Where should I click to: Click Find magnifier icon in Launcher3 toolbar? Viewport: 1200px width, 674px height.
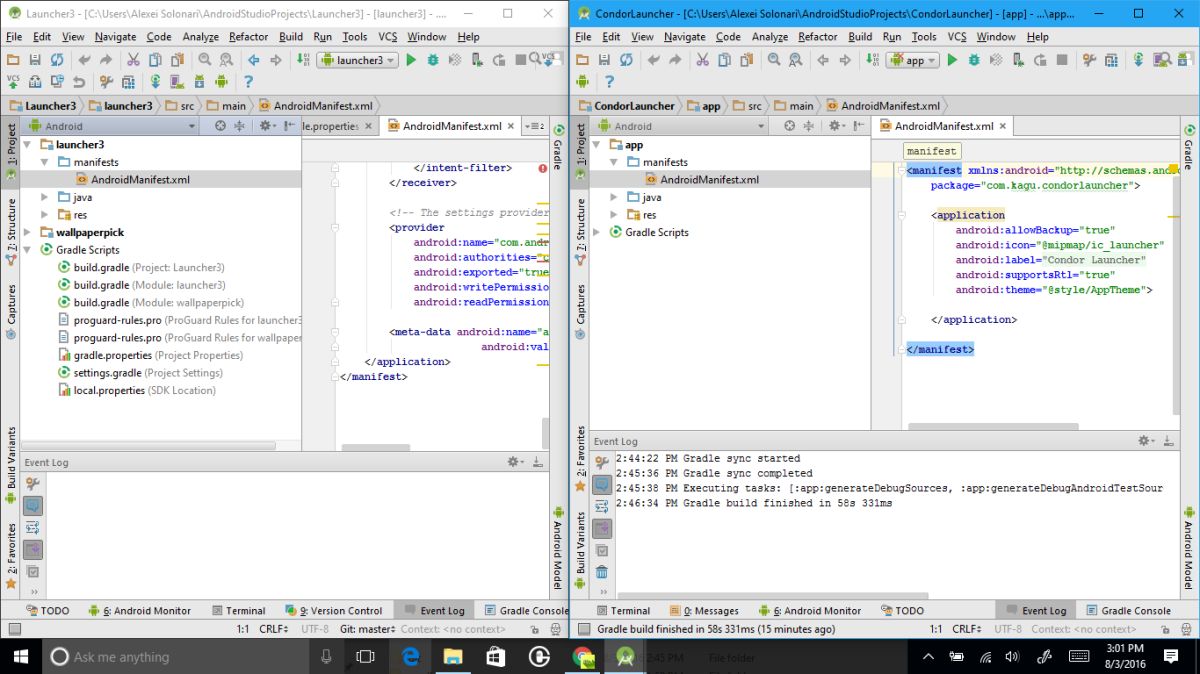click(205, 60)
